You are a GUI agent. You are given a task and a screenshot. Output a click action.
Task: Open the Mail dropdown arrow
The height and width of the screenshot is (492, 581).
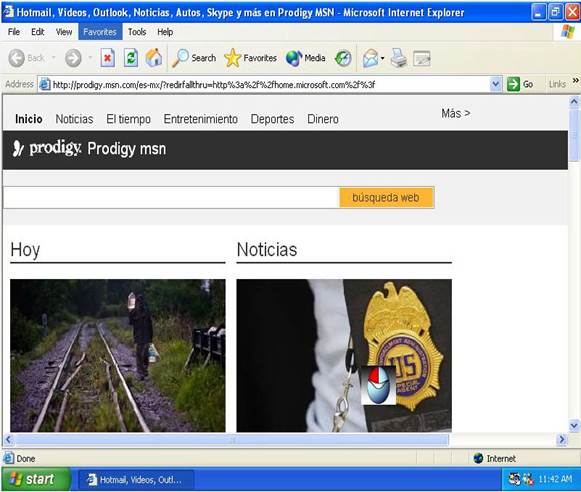tap(382, 59)
